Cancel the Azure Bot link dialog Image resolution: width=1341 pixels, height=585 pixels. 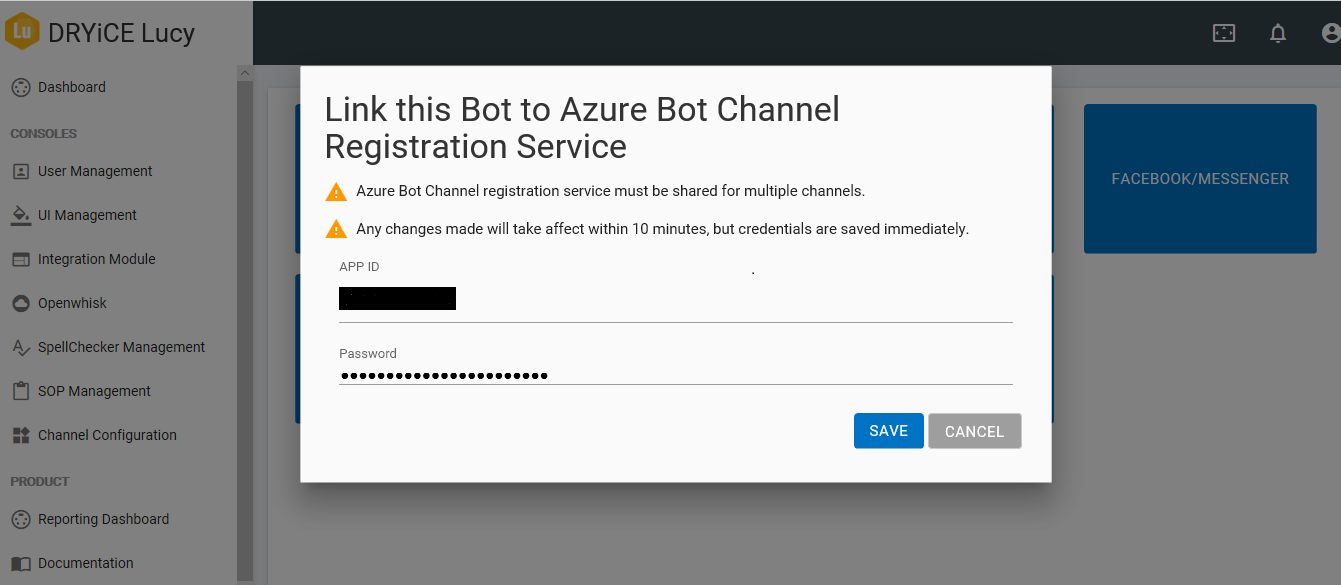tap(974, 431)
